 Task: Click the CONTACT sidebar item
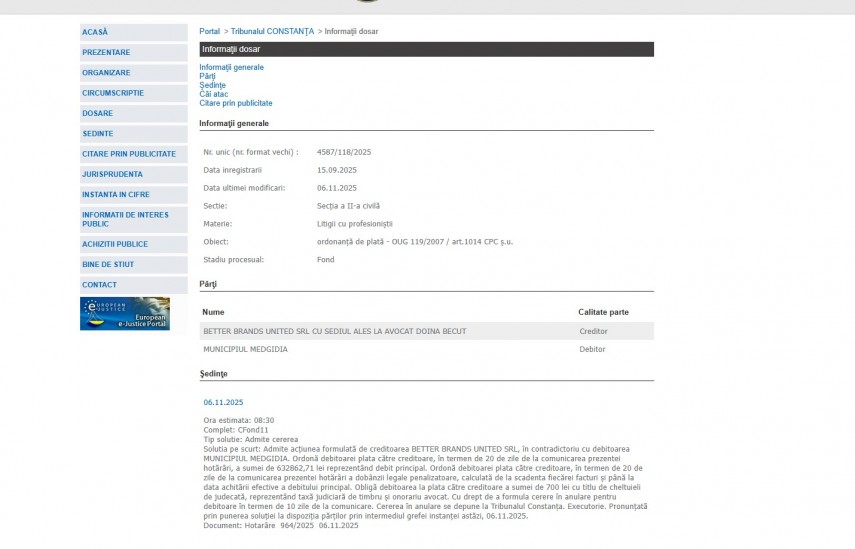click(x=99, y=285)
